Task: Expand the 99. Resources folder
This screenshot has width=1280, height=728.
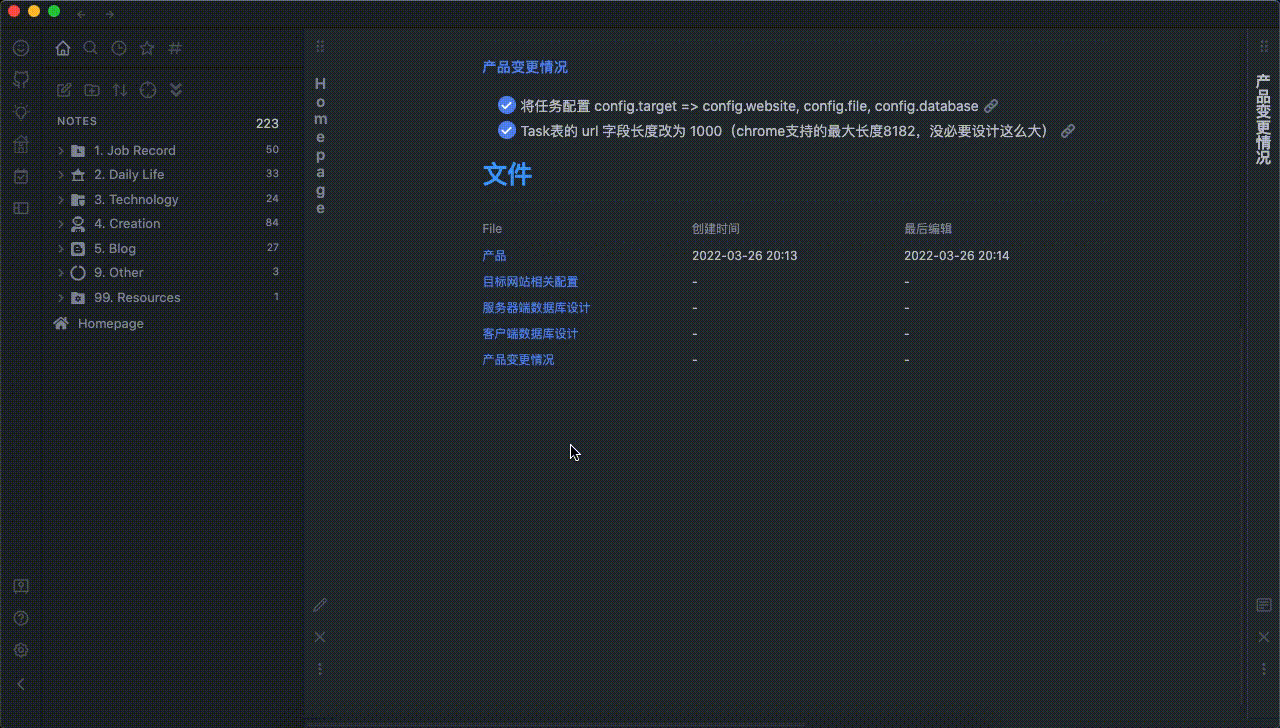Action: tap(61, 297)
